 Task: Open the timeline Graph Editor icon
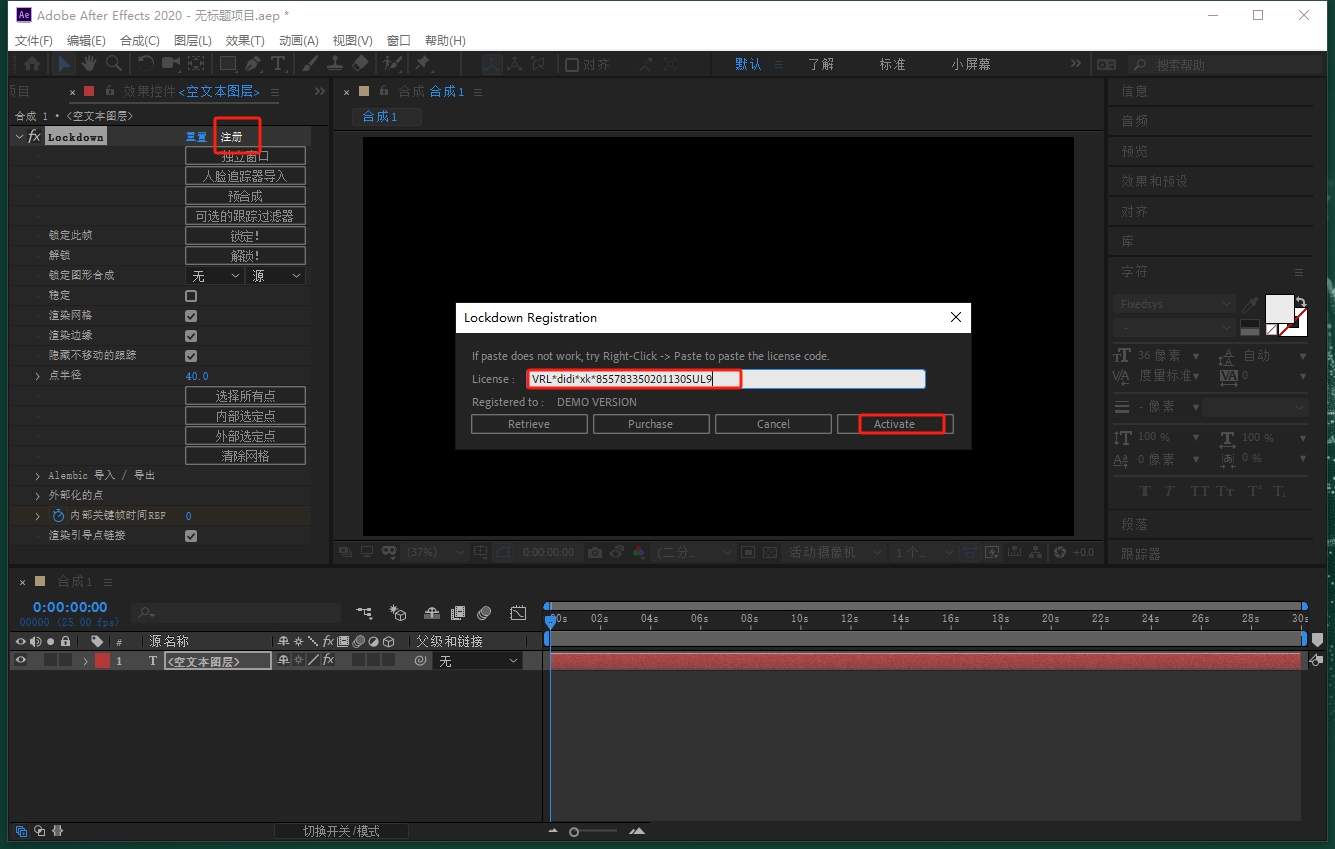coord(518,613)
